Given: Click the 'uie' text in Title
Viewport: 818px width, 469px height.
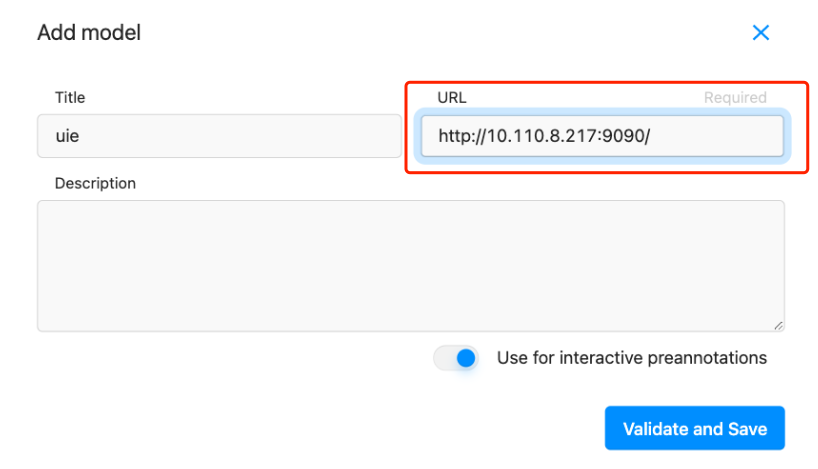Looking at the screenshot, I should 67,136.
